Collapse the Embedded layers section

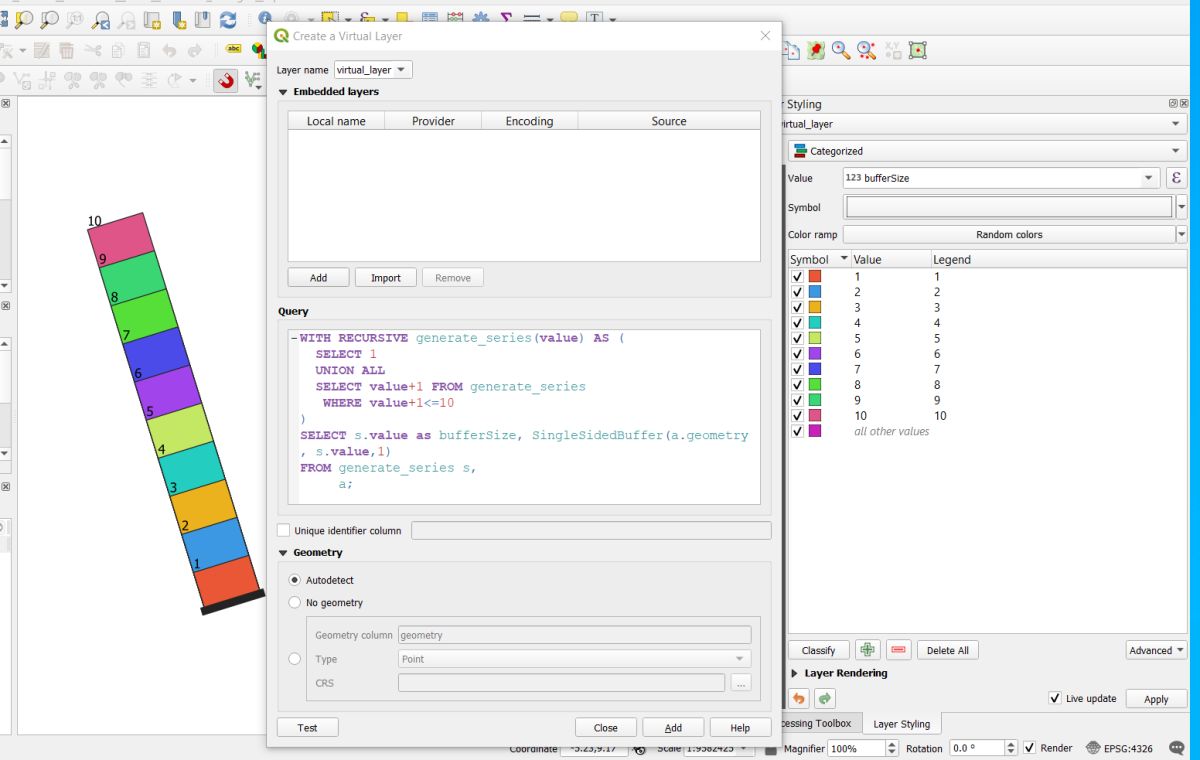[283, 92]
